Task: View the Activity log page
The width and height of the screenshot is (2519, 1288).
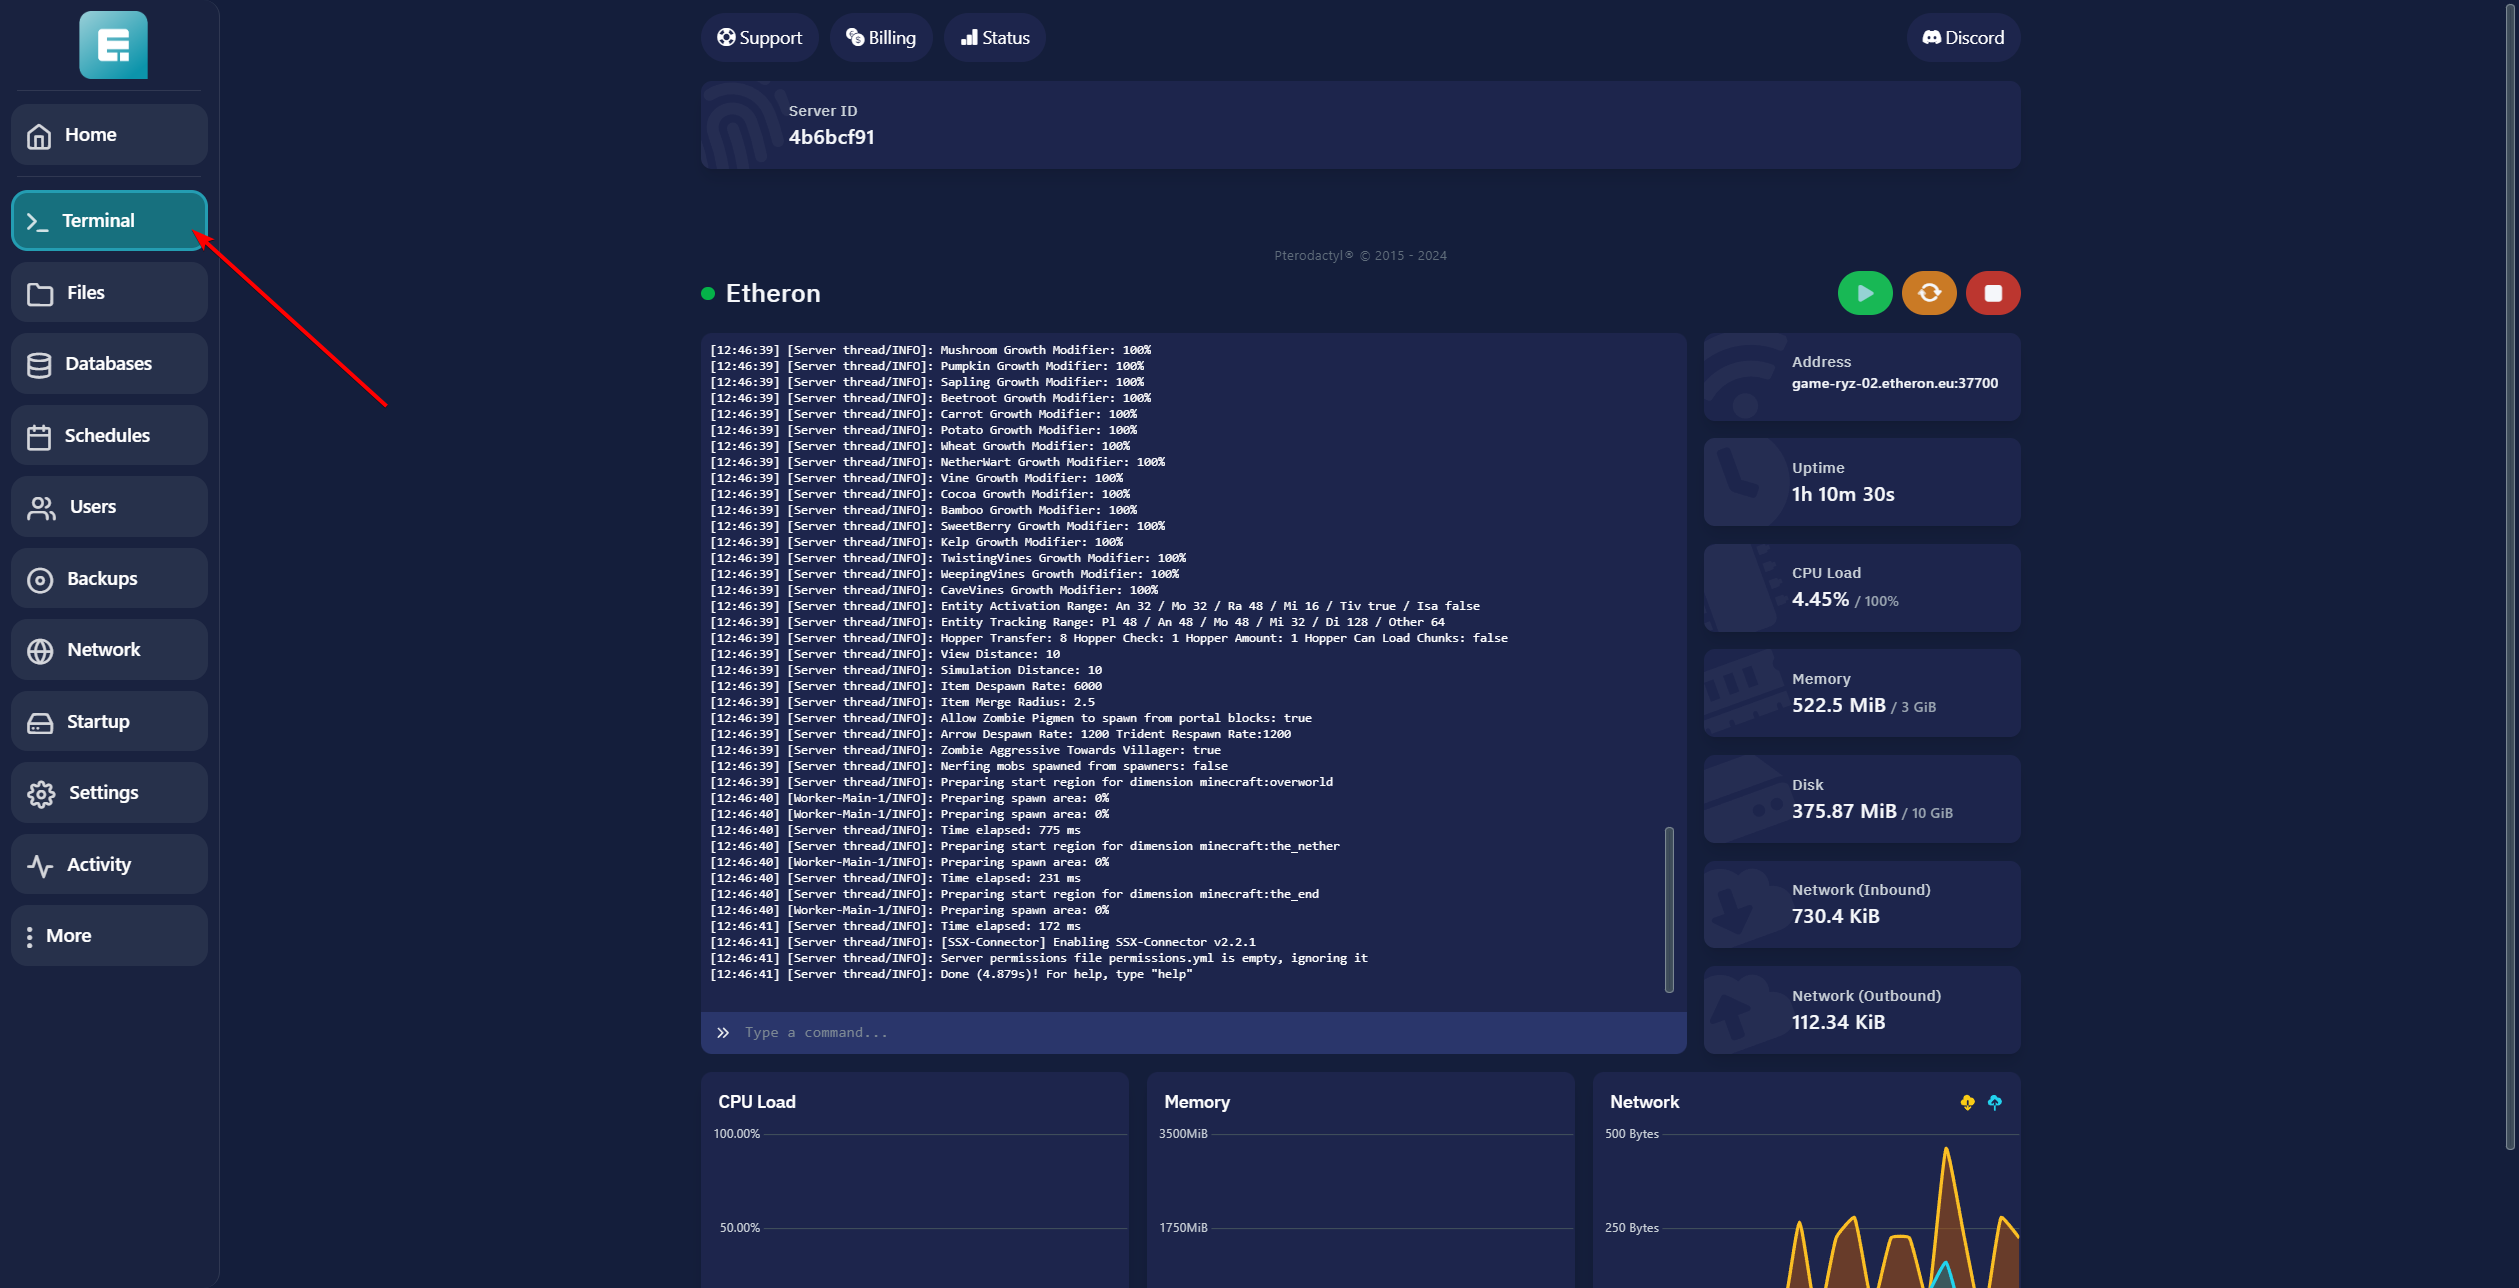Action: 109,864
